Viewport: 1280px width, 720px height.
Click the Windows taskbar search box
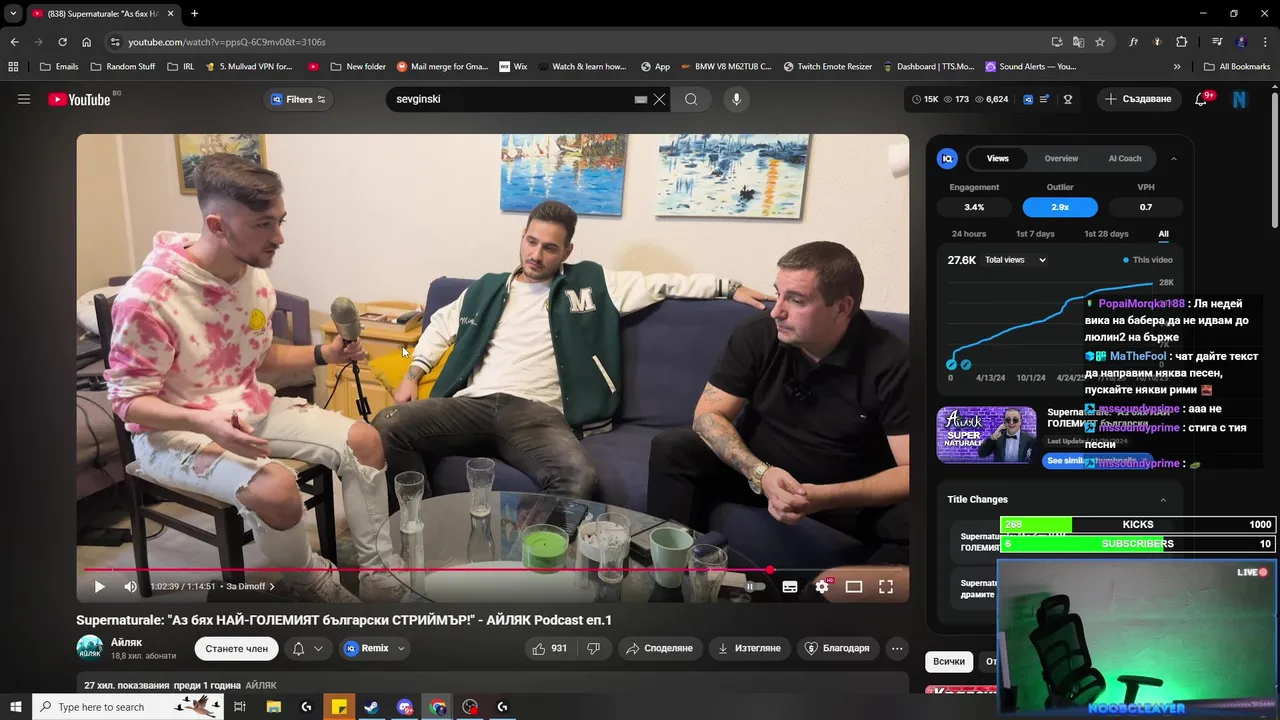[130, 707]
